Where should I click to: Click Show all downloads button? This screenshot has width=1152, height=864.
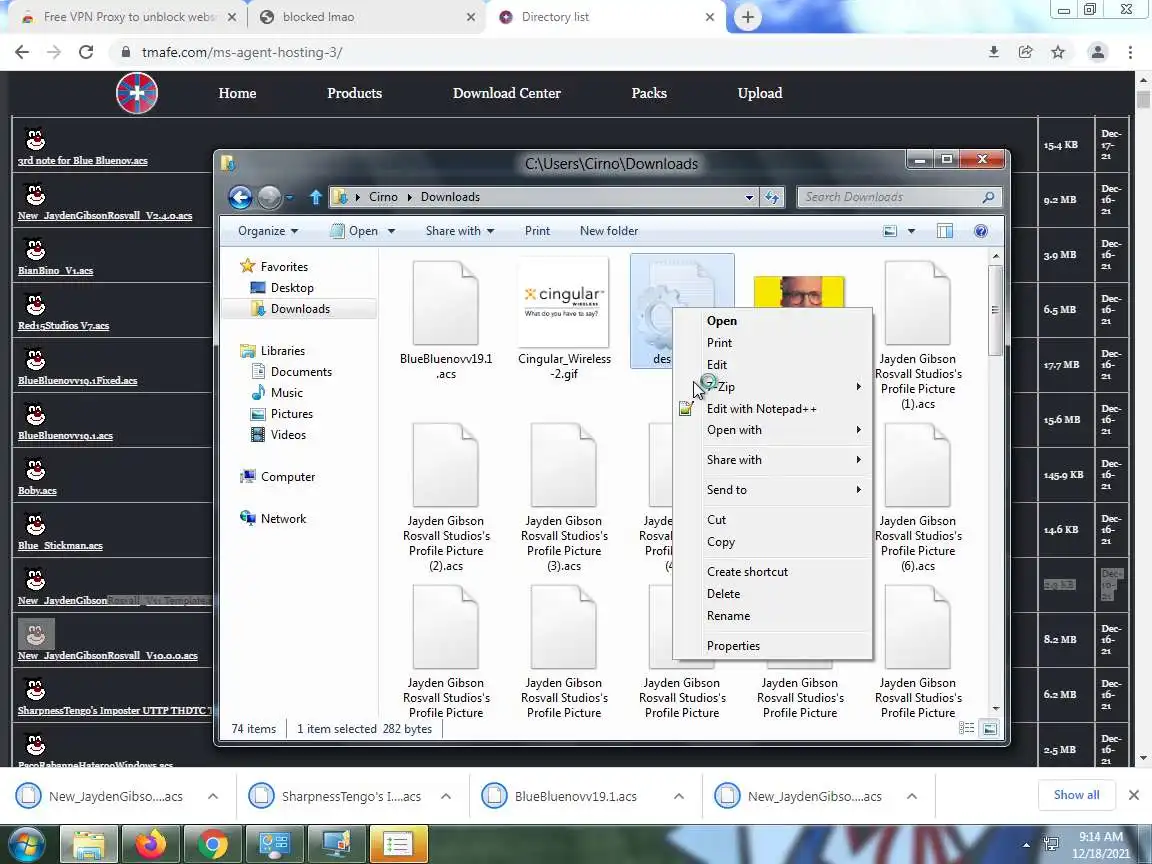coord(1076,795)
